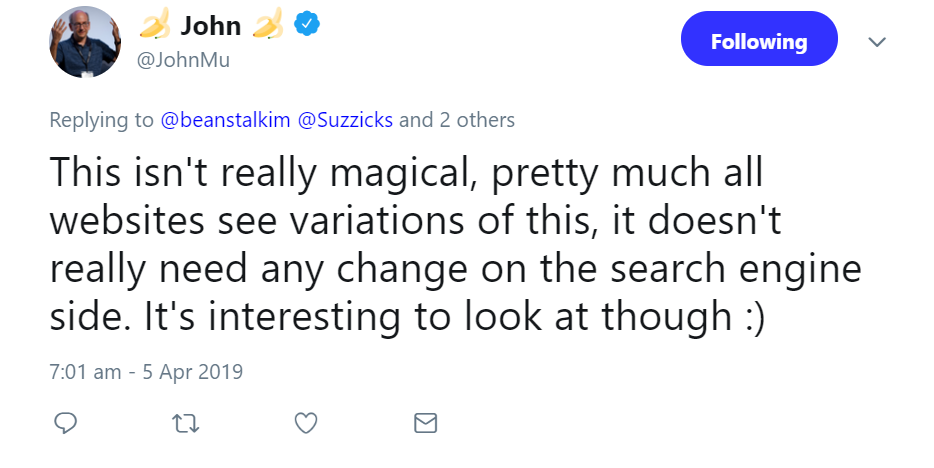Image resolution: width=934 pixels, height=468 pixels.
Task: Send tweet via Direct Message envelope icon
Action: 426,424
